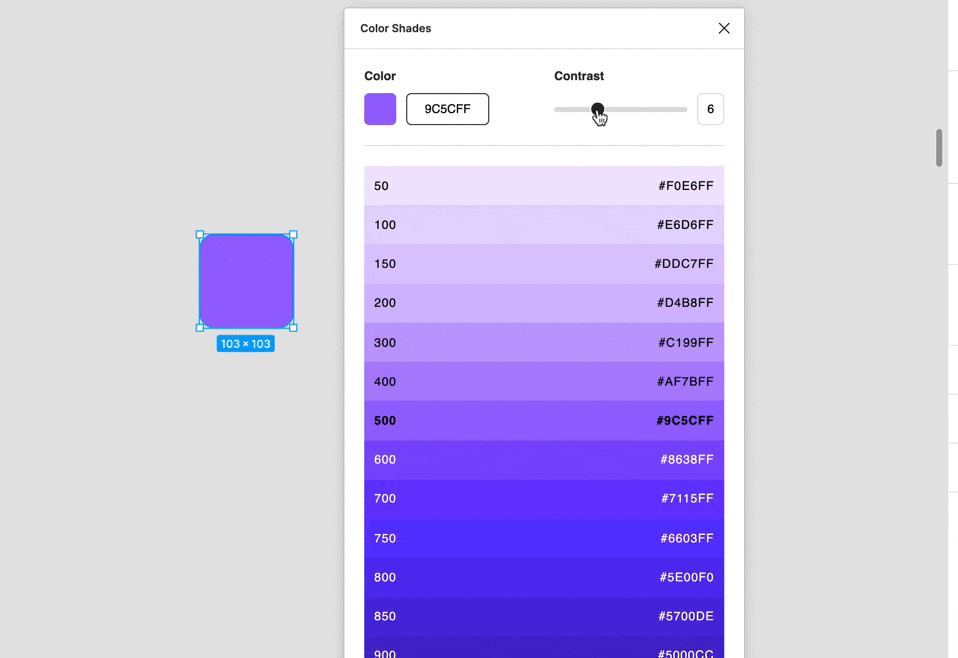Screen dimensions: 958x658
Task: Select the 200 shade row #D4B8FF
Action: click(x=544, y=303)
